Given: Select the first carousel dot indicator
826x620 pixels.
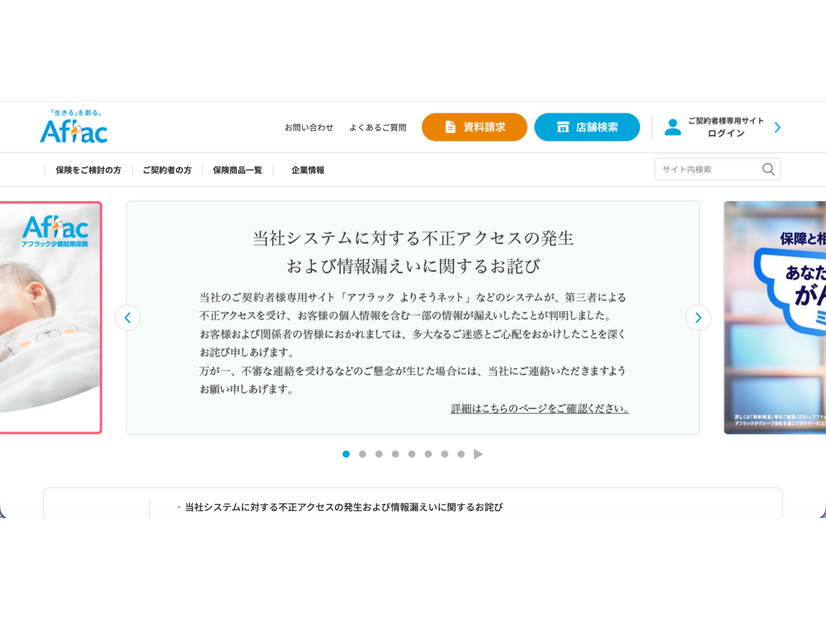Looking at the screenshot, I should coord(346,454).
